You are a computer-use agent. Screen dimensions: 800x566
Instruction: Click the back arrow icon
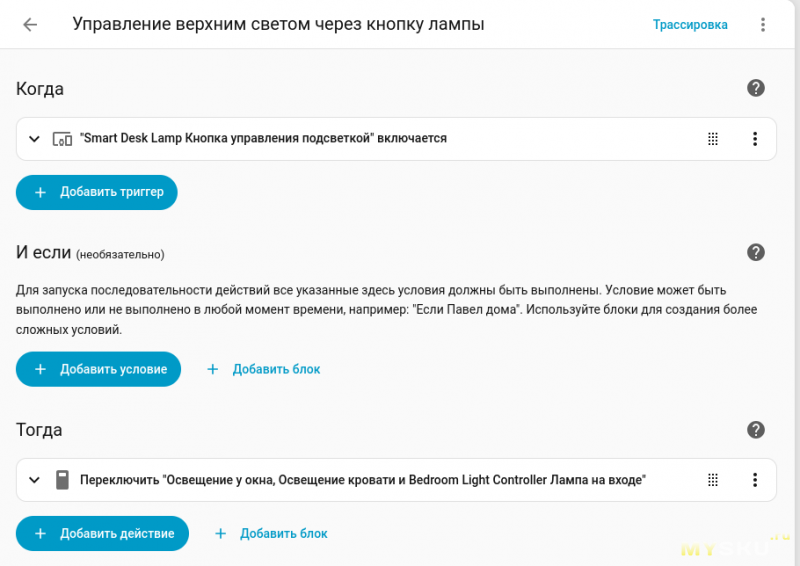tap(30, 25)
